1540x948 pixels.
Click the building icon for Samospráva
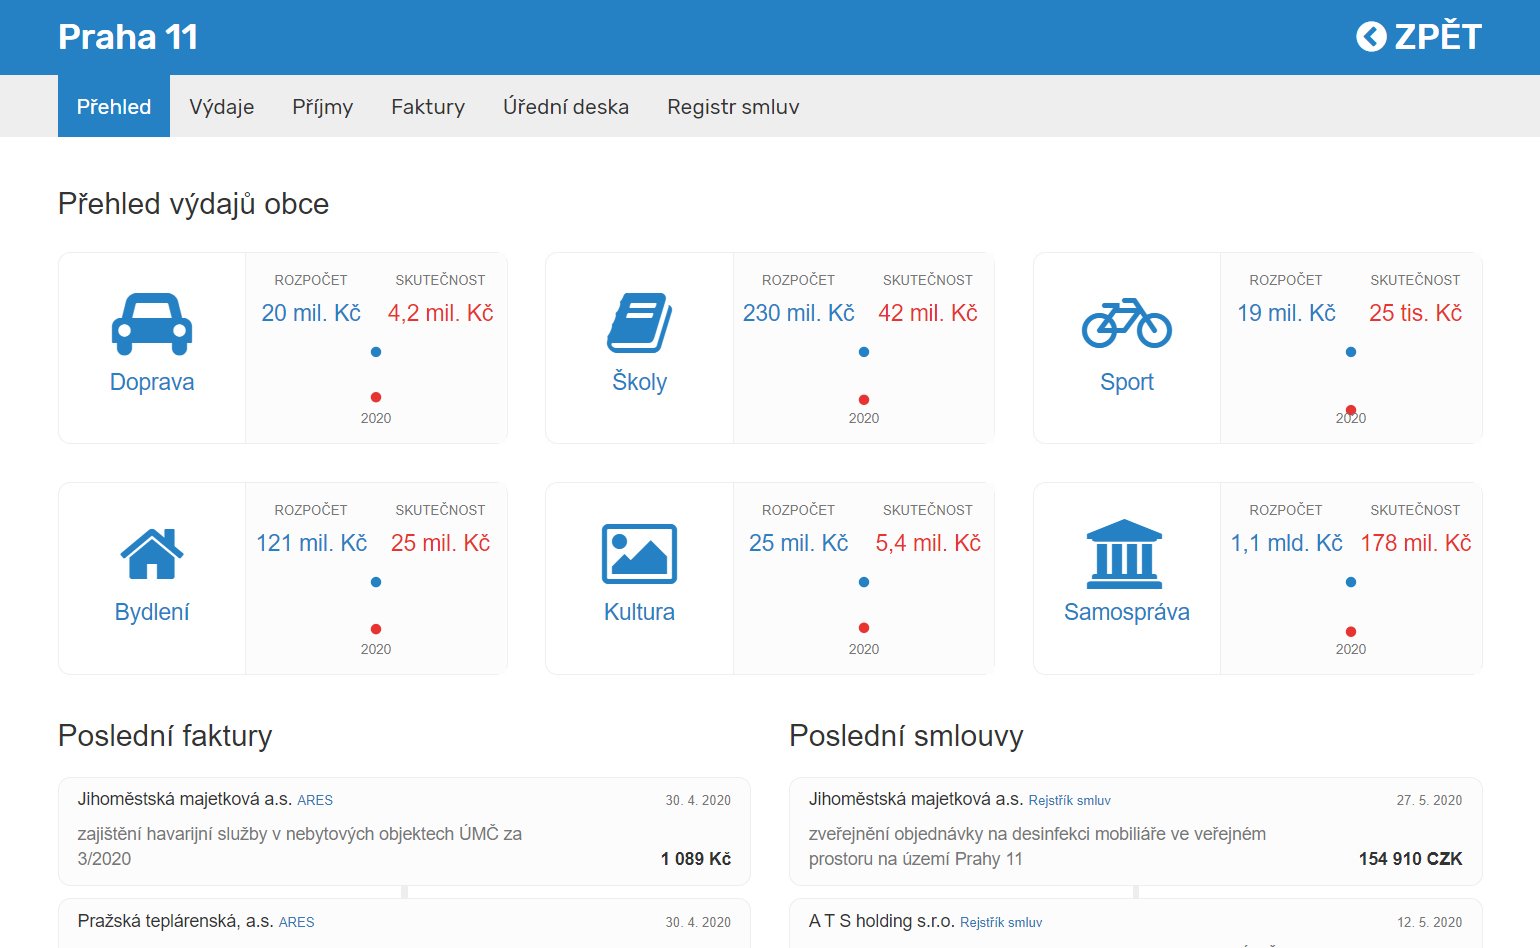point(1125,554)
